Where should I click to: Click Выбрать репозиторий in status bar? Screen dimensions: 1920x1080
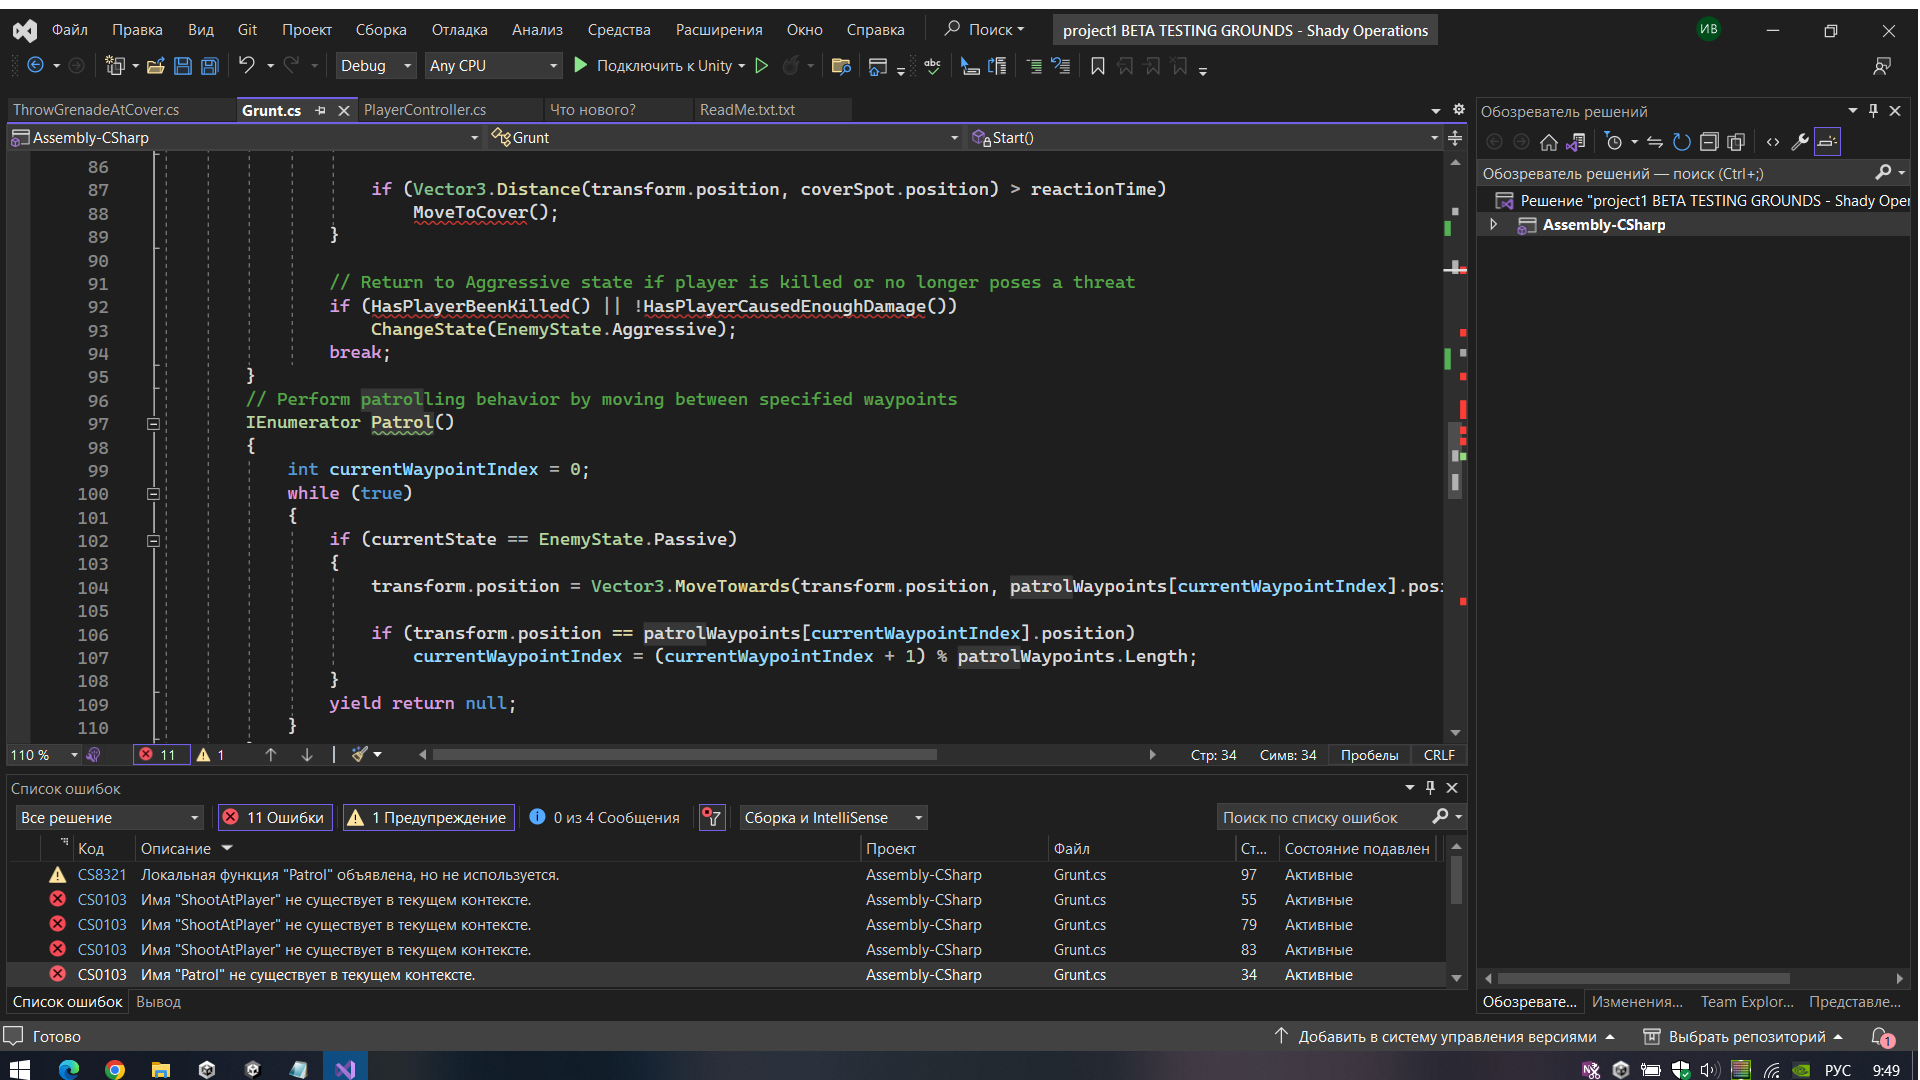(x=1745, y=1037)
